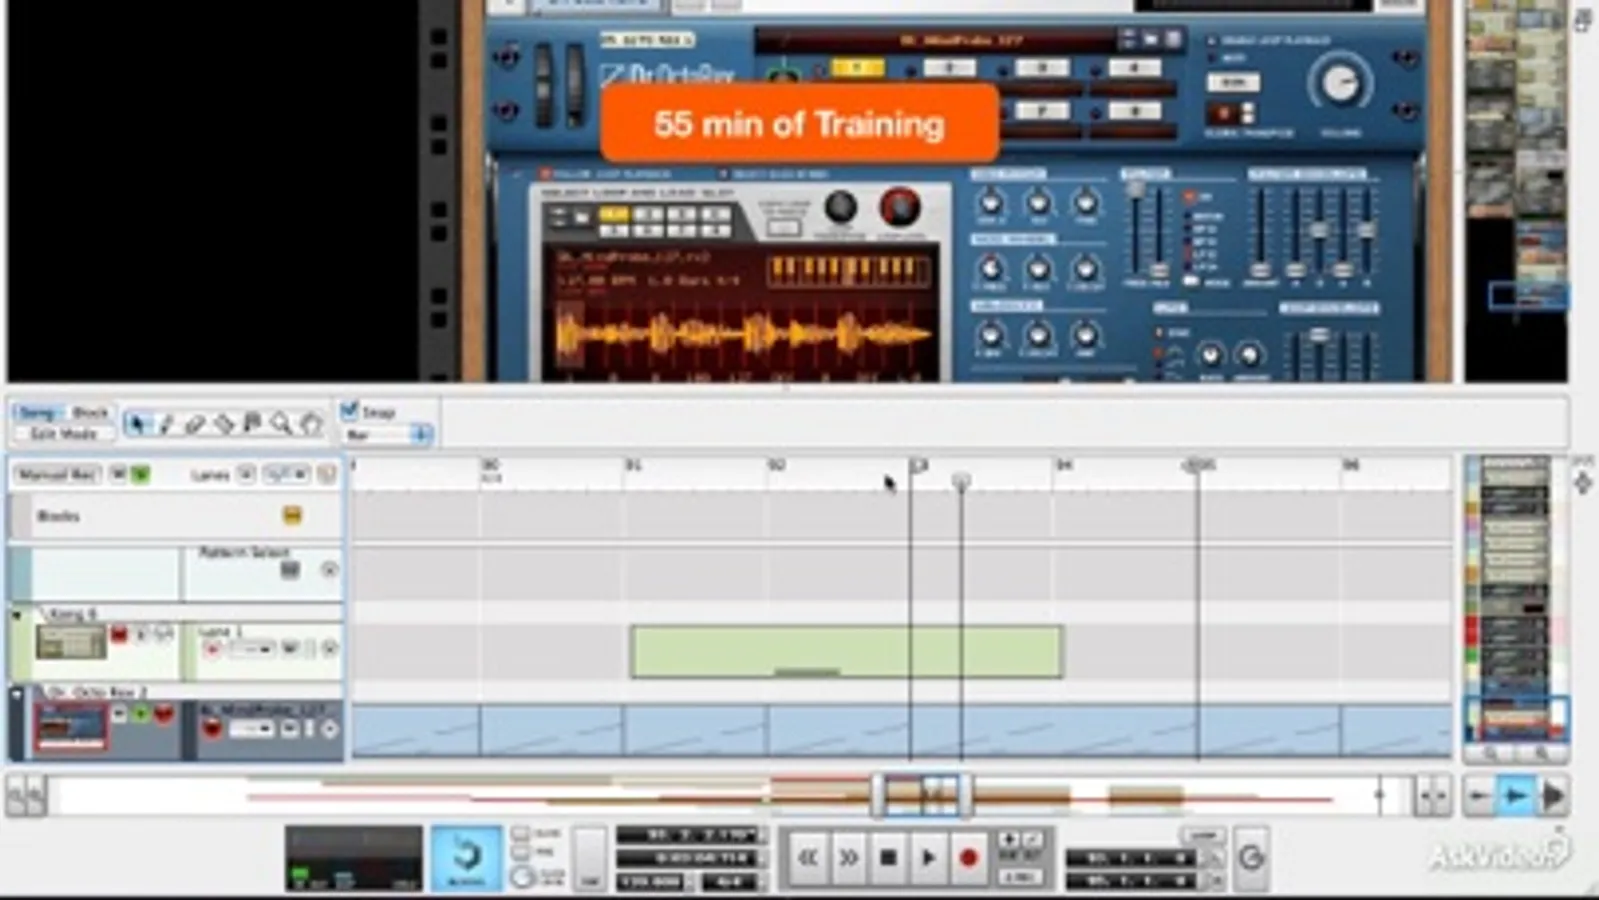This screenshot has width=1599, height=900.
Task: Open the Dr. Octo Rex browse patch folder icon
Action: 1150,39
